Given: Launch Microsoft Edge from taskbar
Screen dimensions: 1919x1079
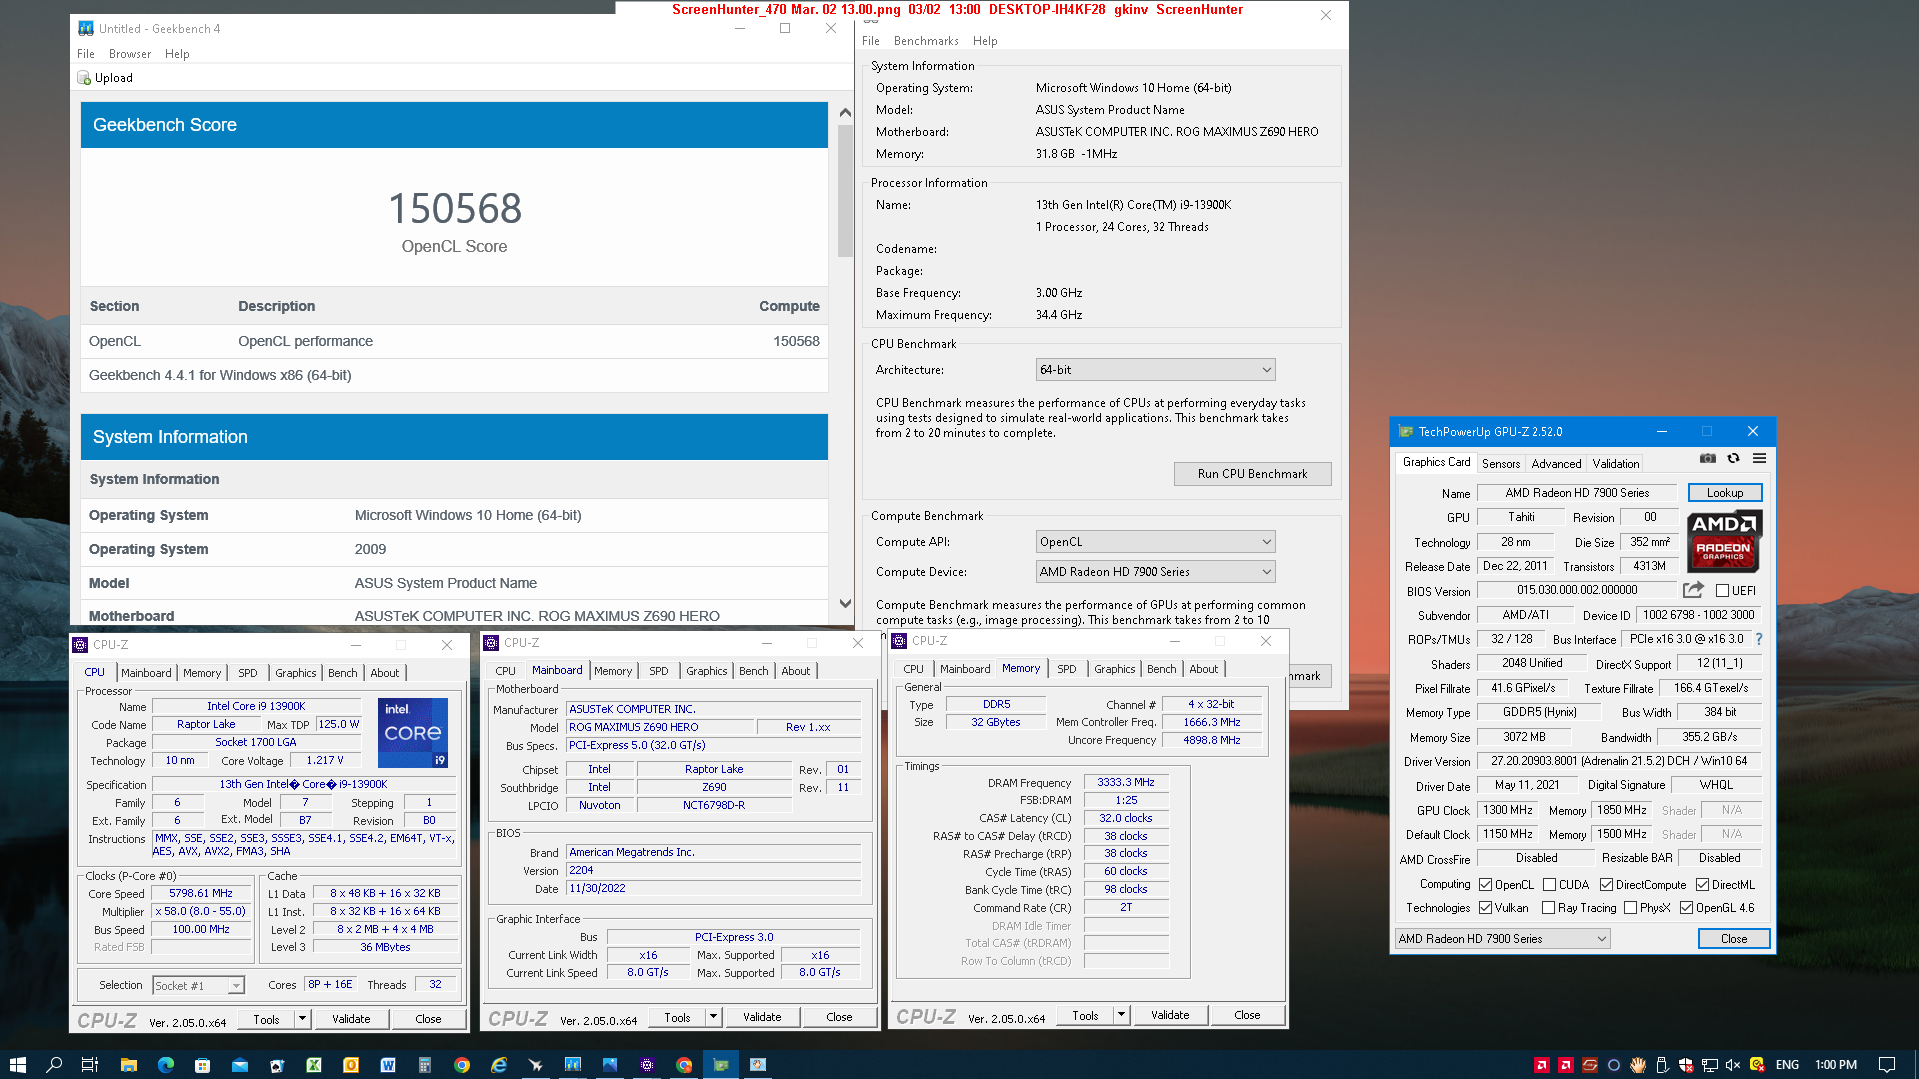Looking at the screenshot, I should (165, 1065).
